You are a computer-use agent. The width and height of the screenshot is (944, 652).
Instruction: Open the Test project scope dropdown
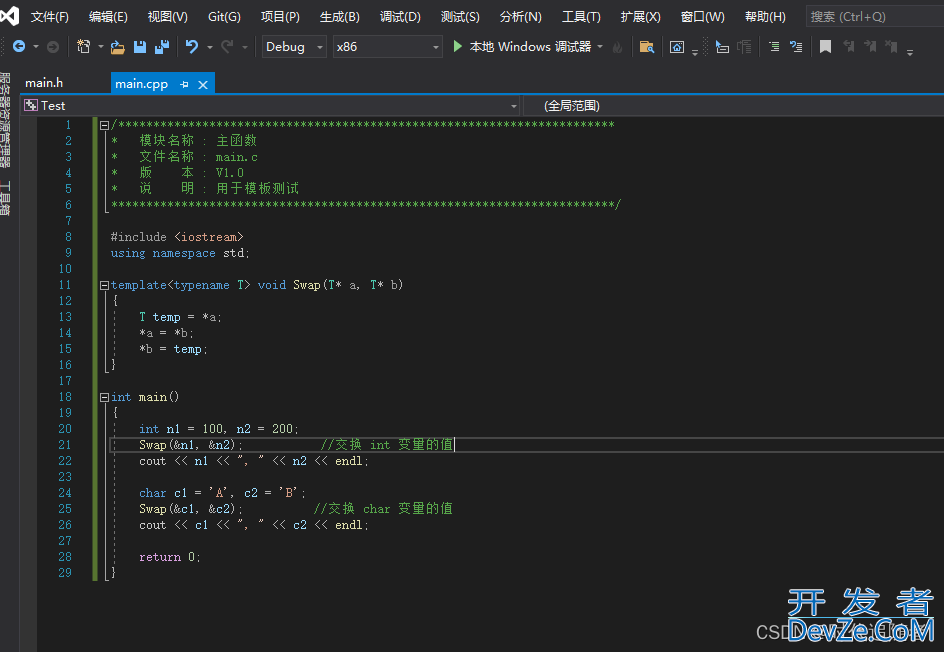click(271, 106)
